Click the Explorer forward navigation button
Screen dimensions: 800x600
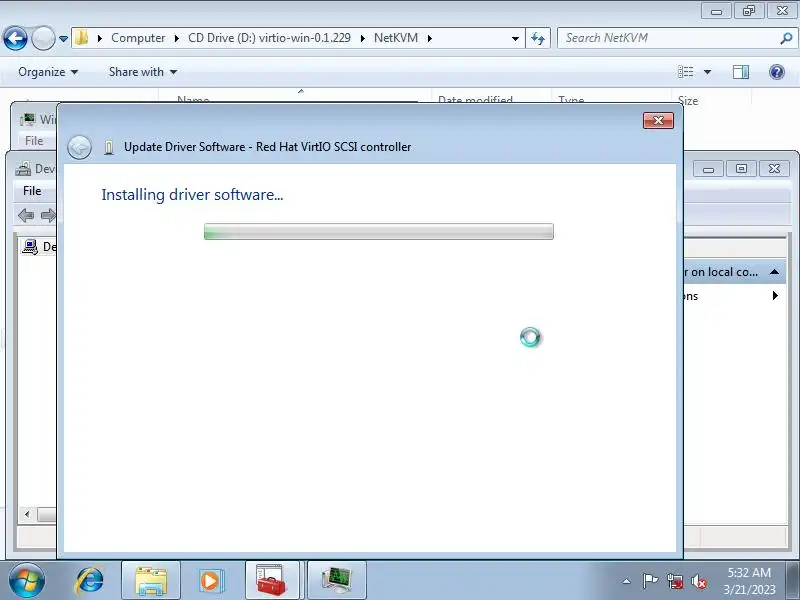43,38
